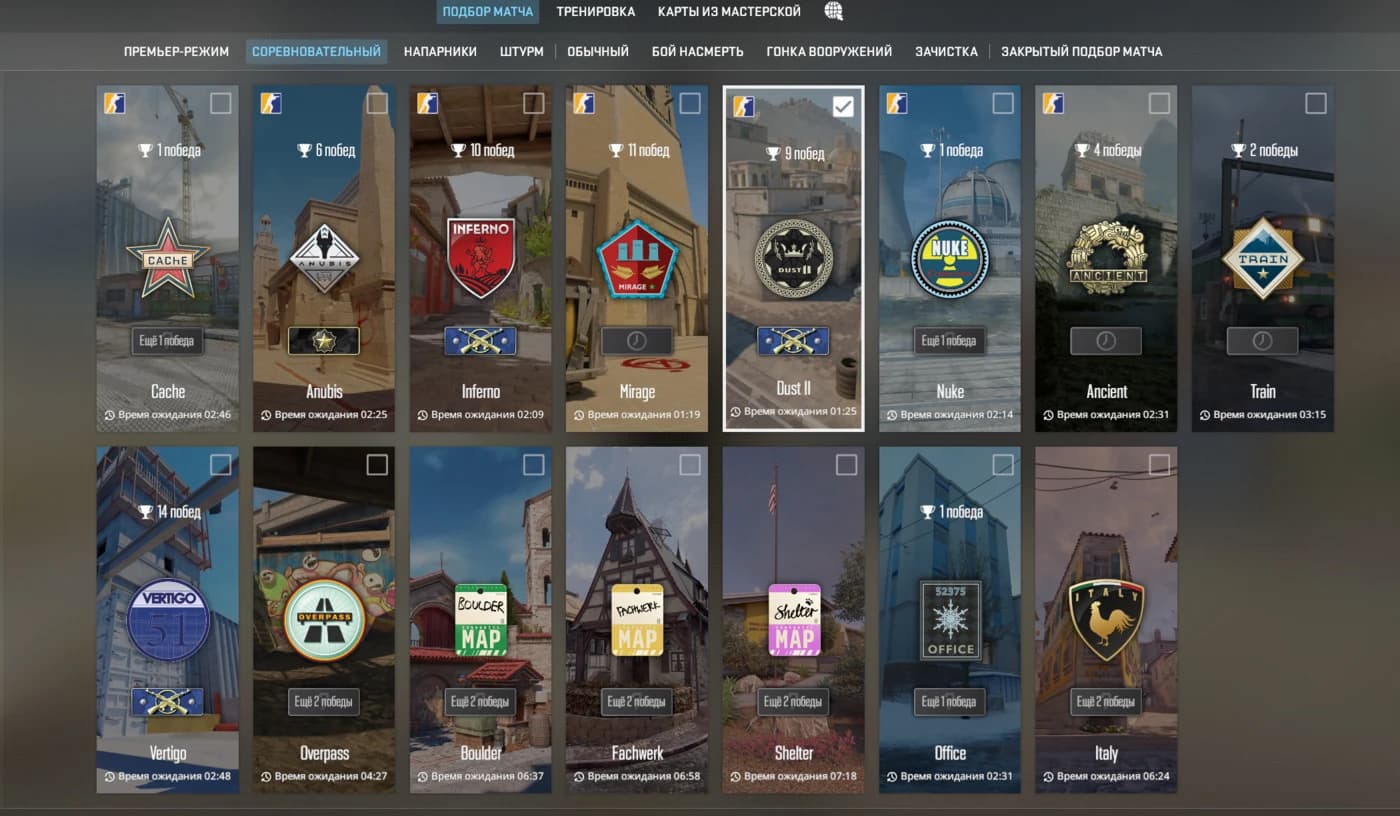Open the globe icon in the top bar

833,12
